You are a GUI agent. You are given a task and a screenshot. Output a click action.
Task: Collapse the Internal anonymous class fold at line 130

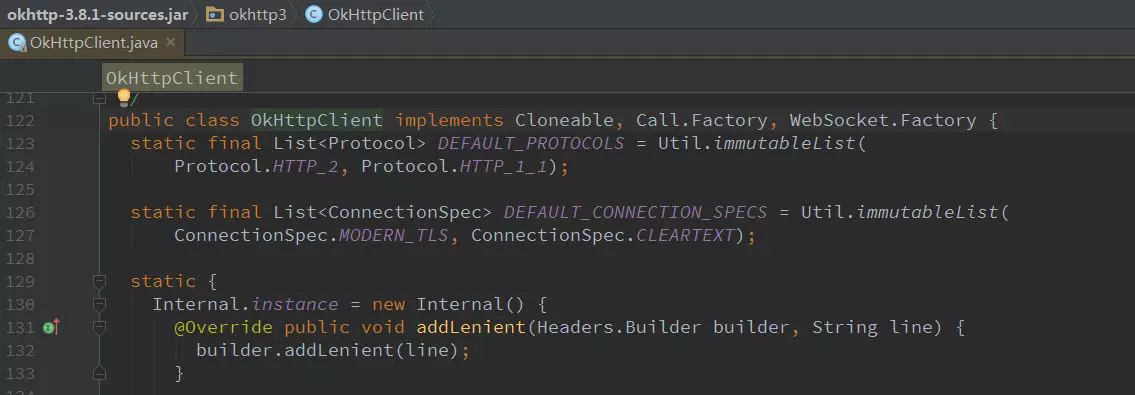point(100,304)
